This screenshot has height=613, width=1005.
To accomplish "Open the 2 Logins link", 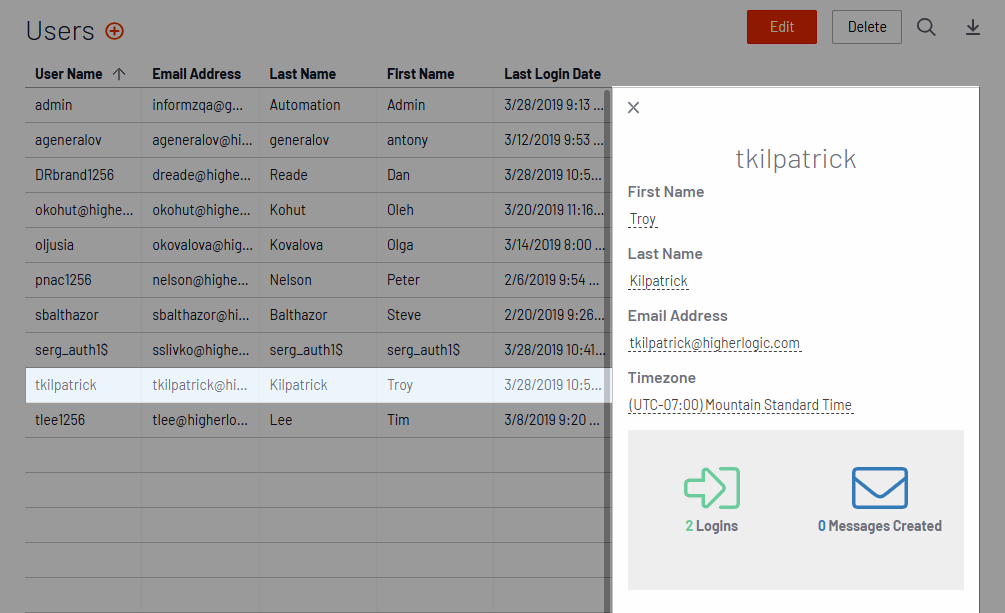I will tap(711, 526).
